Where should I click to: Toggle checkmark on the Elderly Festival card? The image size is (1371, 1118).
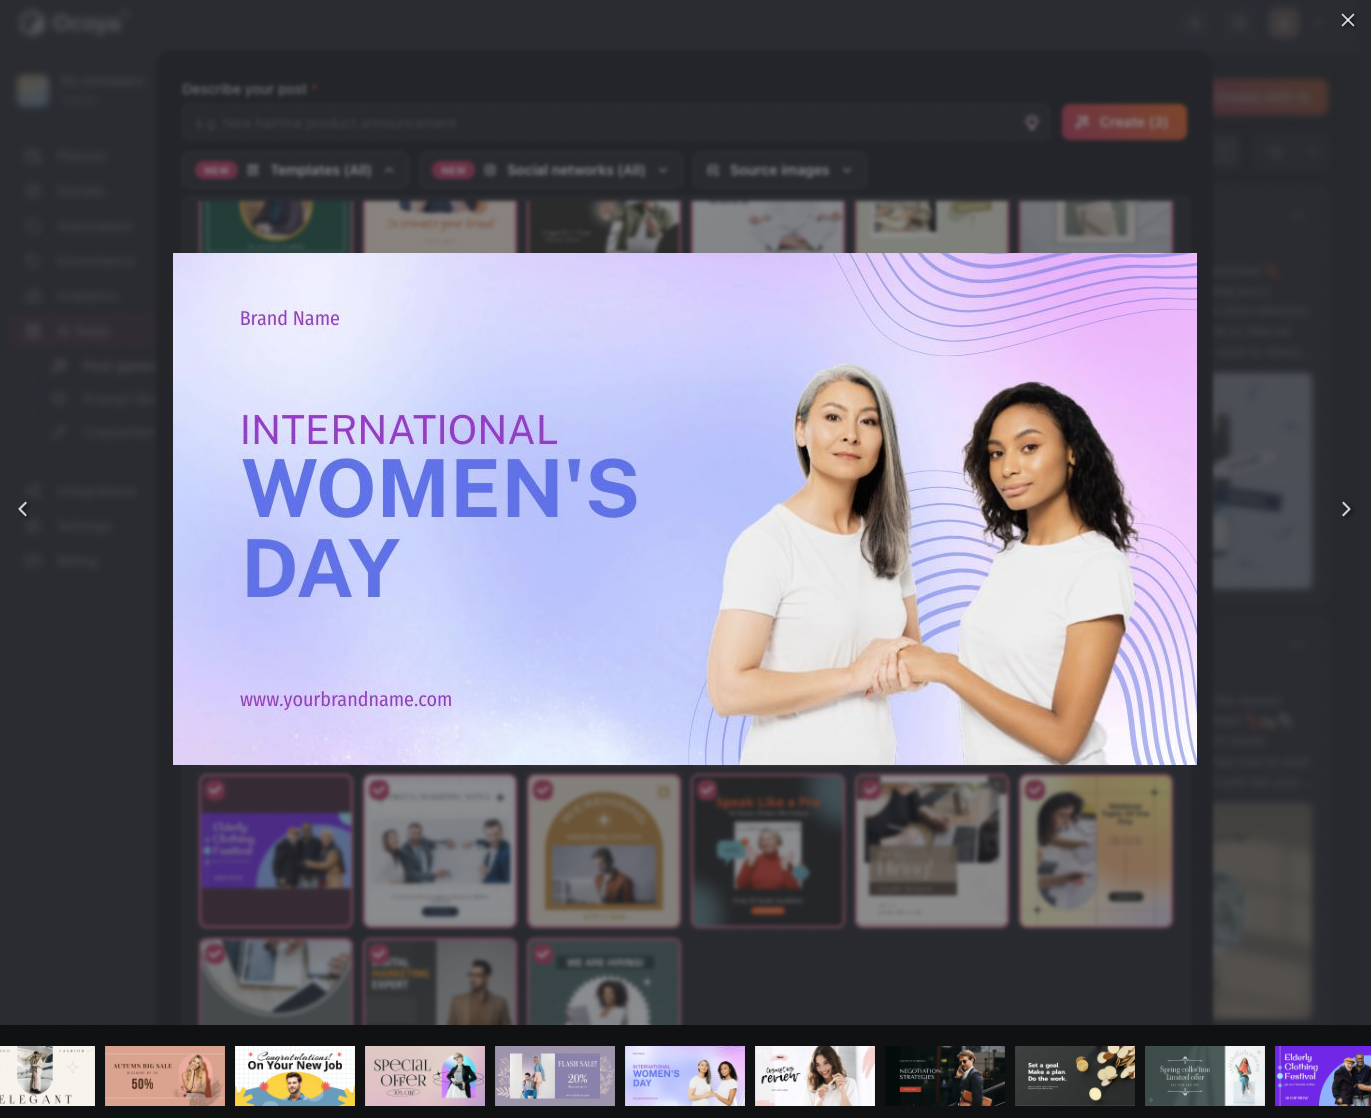215,790
